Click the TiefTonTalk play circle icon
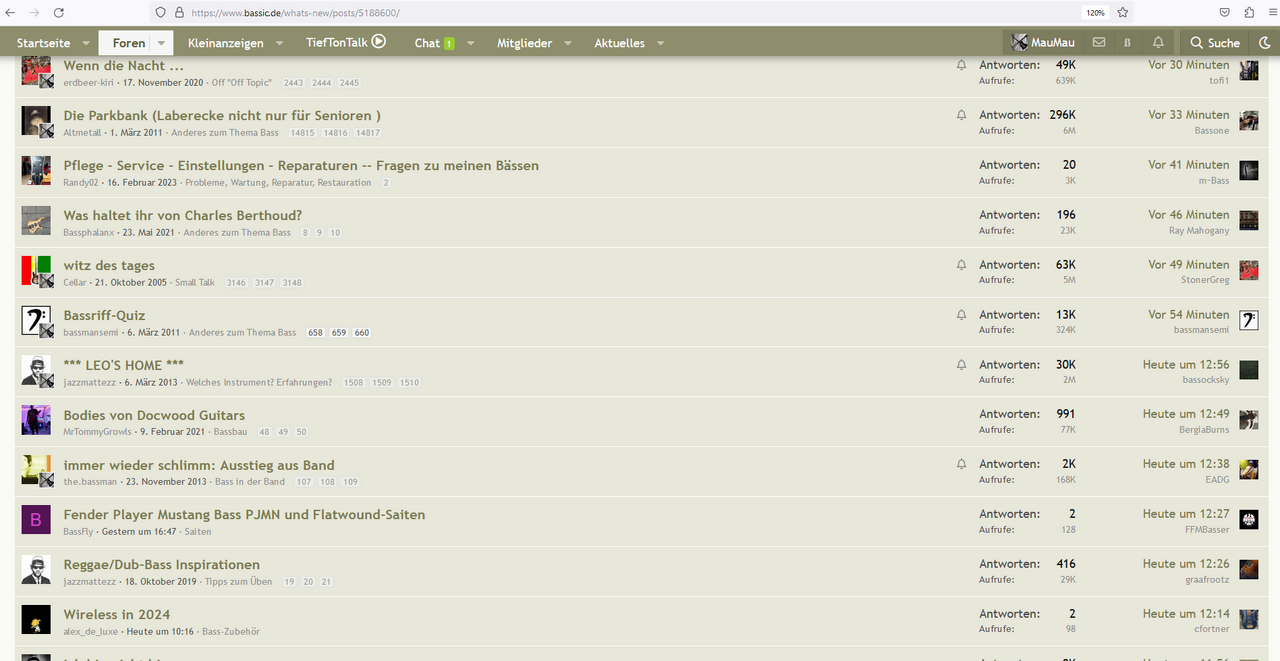 tap(379, 42)
